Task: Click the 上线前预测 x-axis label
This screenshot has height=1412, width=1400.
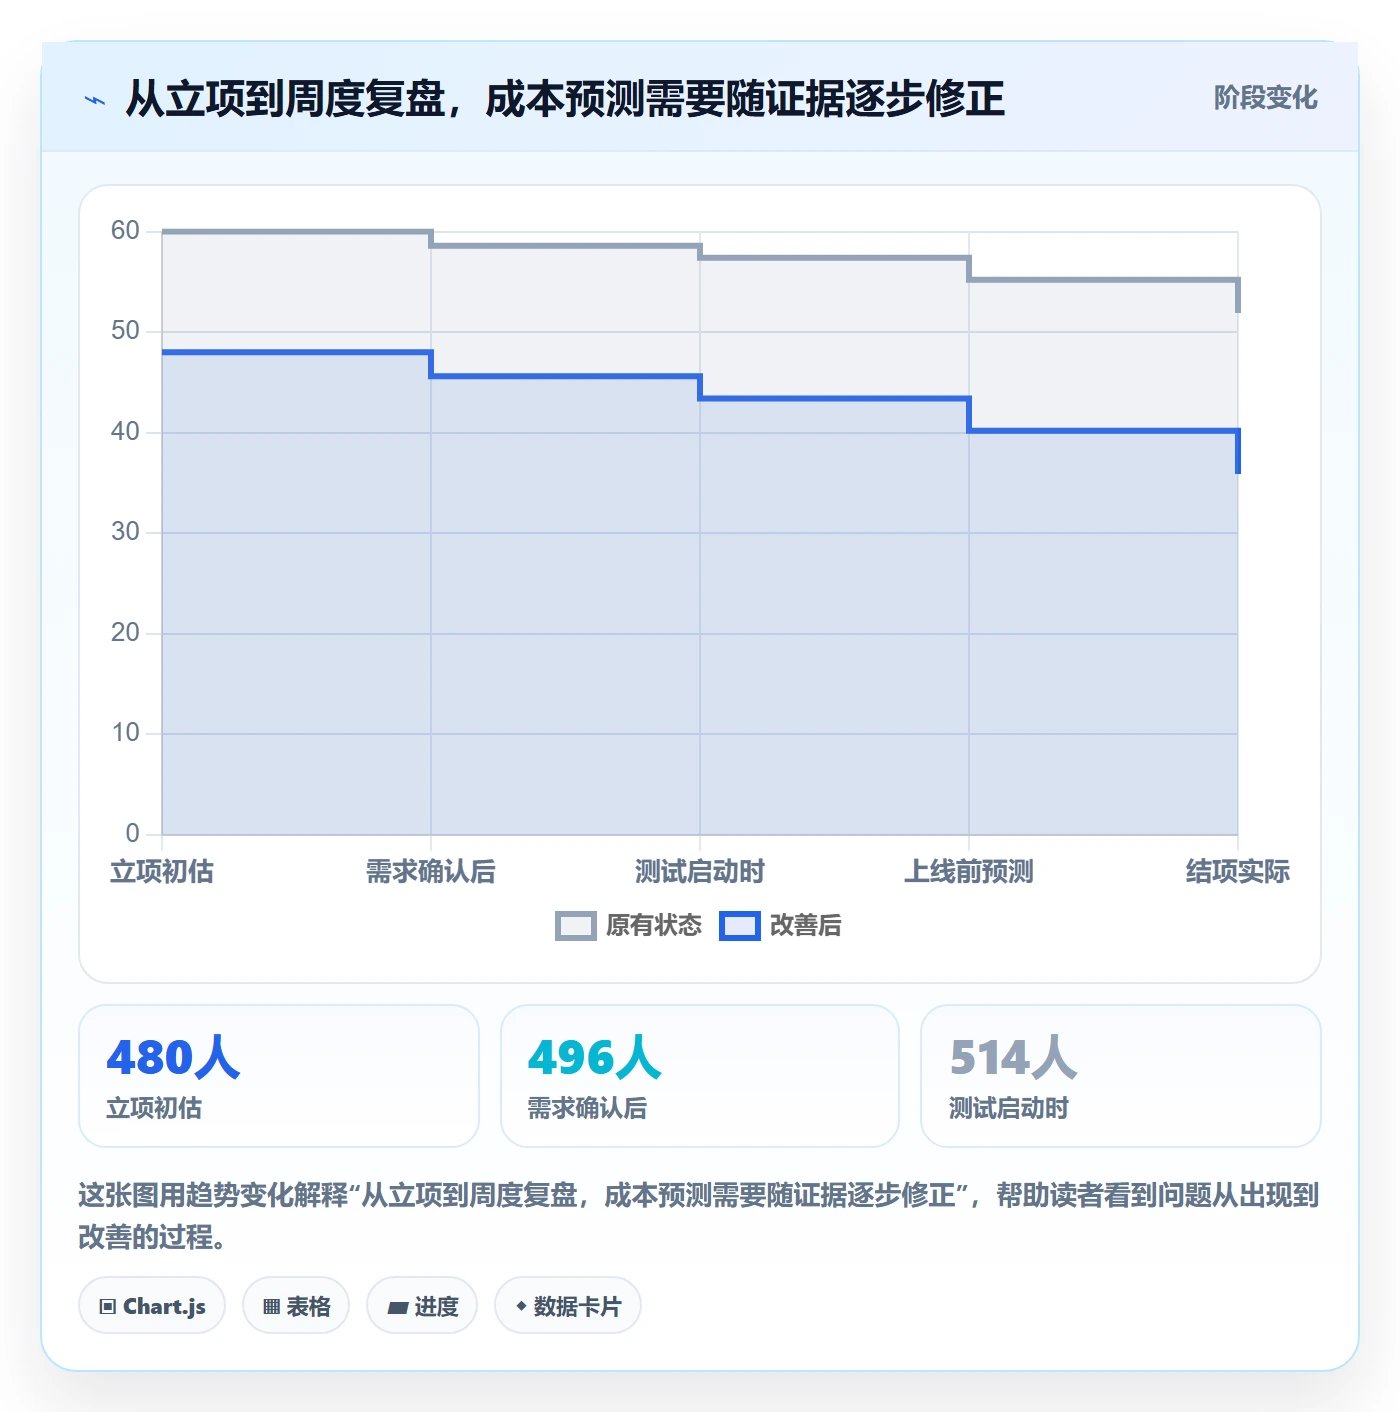Action: coord(969,872)
